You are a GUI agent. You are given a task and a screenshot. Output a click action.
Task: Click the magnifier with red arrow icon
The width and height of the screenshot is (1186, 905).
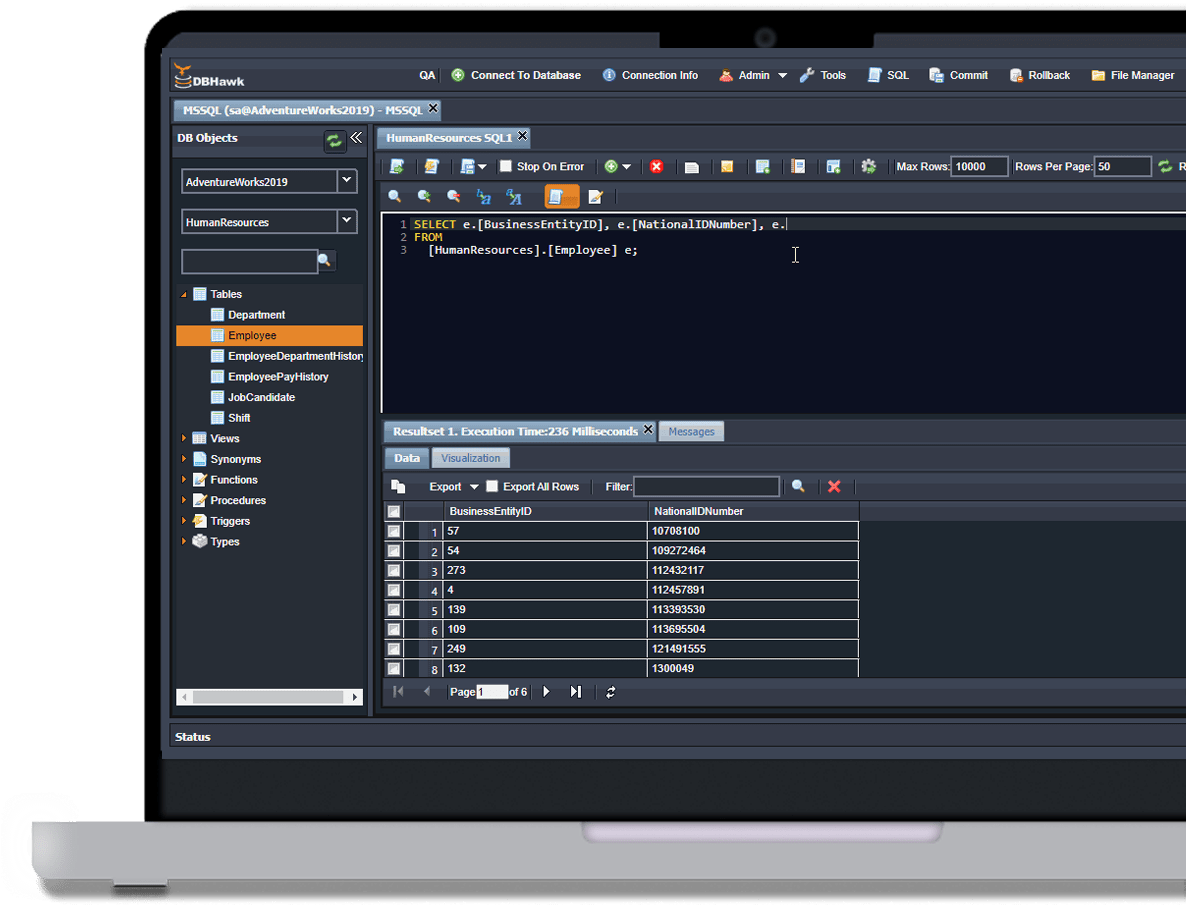[454, 197]
